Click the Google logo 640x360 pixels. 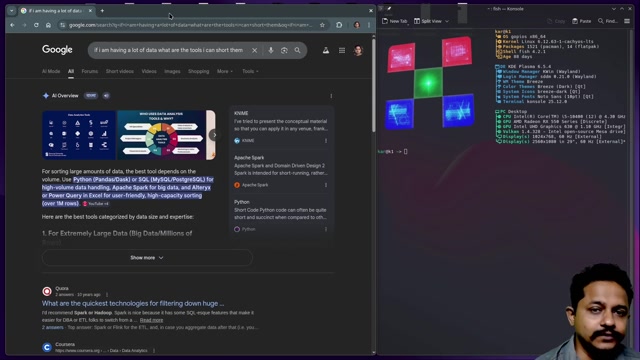(x=57, y=50)
